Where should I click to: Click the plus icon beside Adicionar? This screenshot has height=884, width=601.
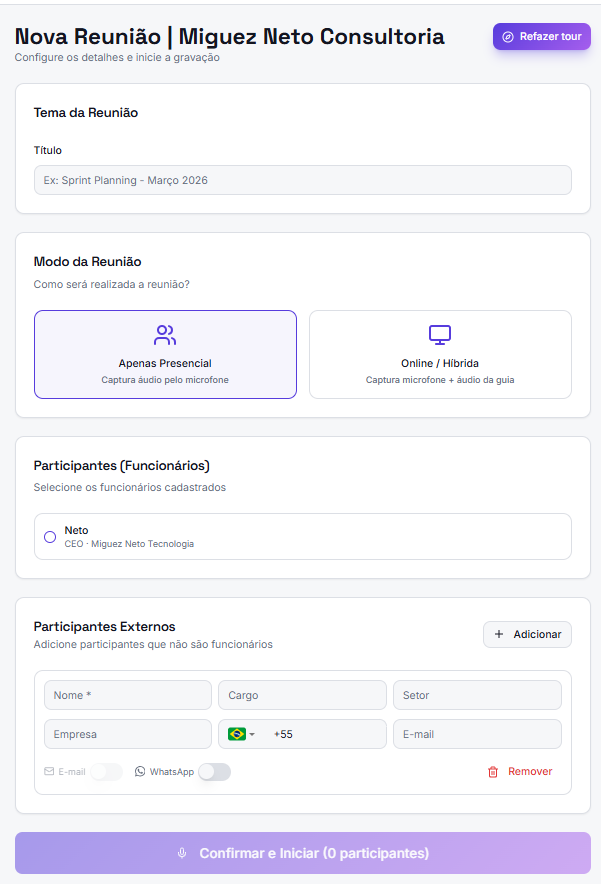(499, 634)
